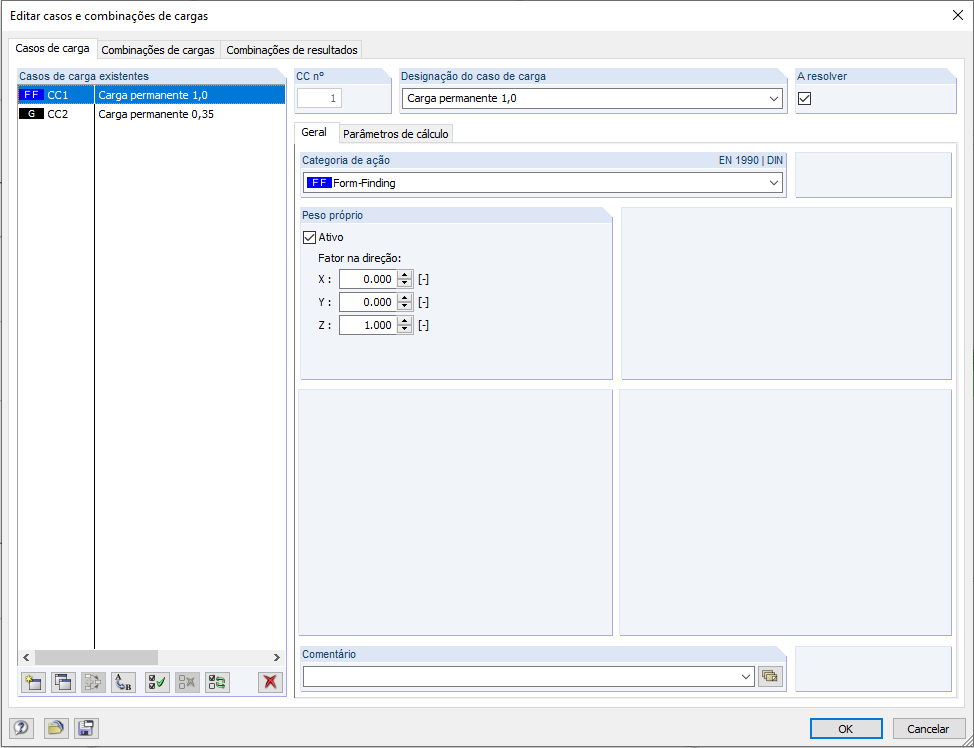974x748 pixels.
Task: Click the load case list horizontal scrollbar thumb
Action: (x=96, y=657)
